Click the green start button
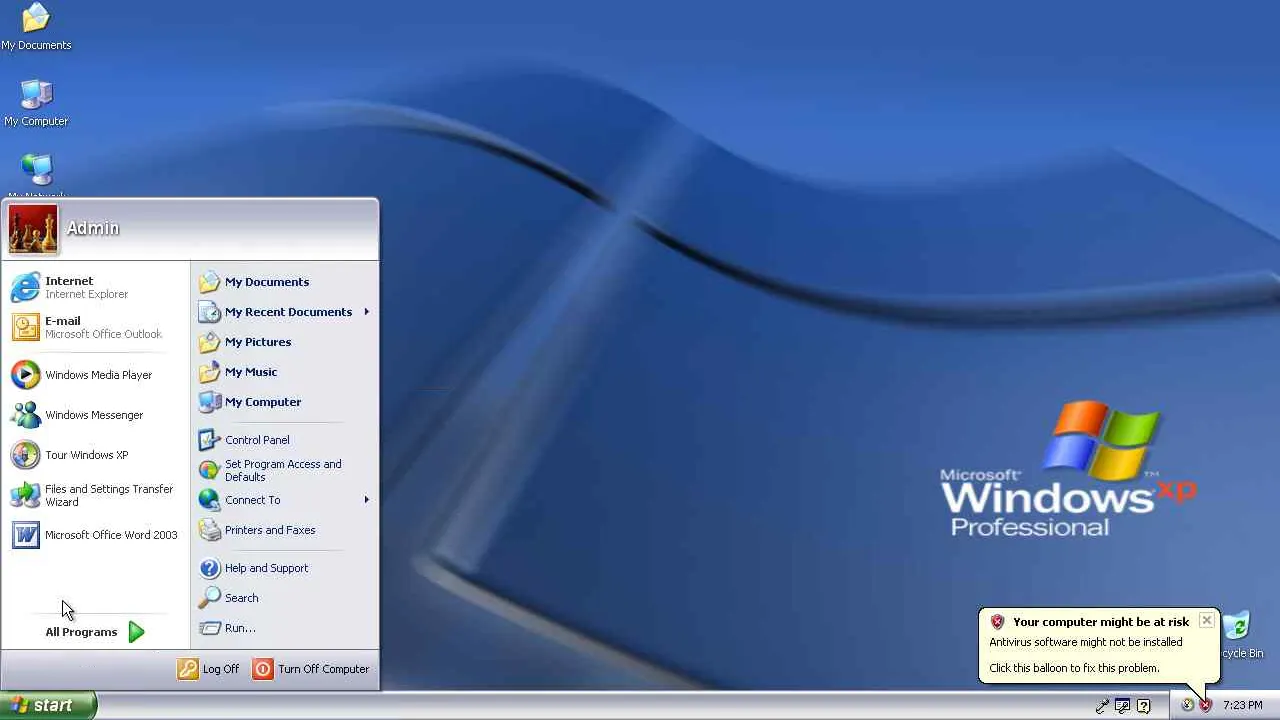 [x=48, y=705]
